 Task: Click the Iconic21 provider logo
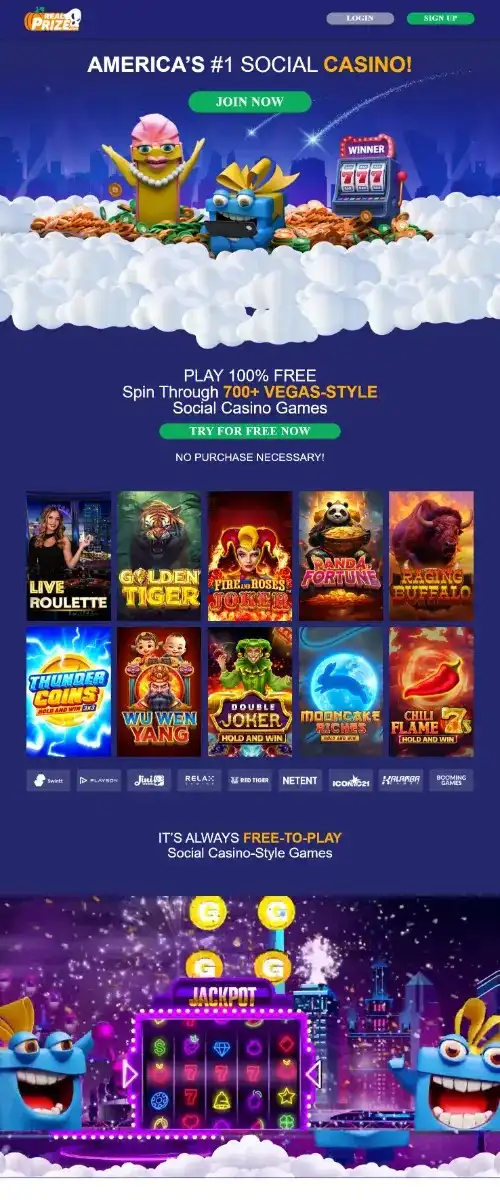[350, 780]
